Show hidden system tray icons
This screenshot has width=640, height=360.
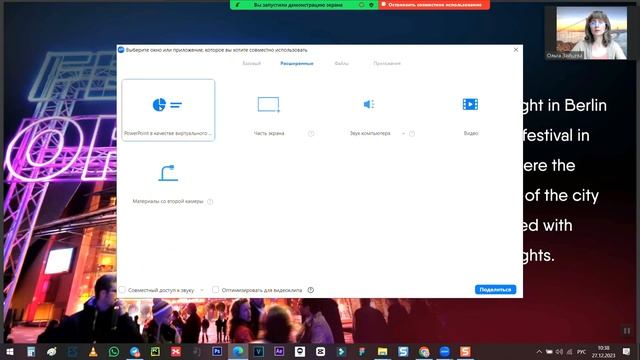[539, 351]
